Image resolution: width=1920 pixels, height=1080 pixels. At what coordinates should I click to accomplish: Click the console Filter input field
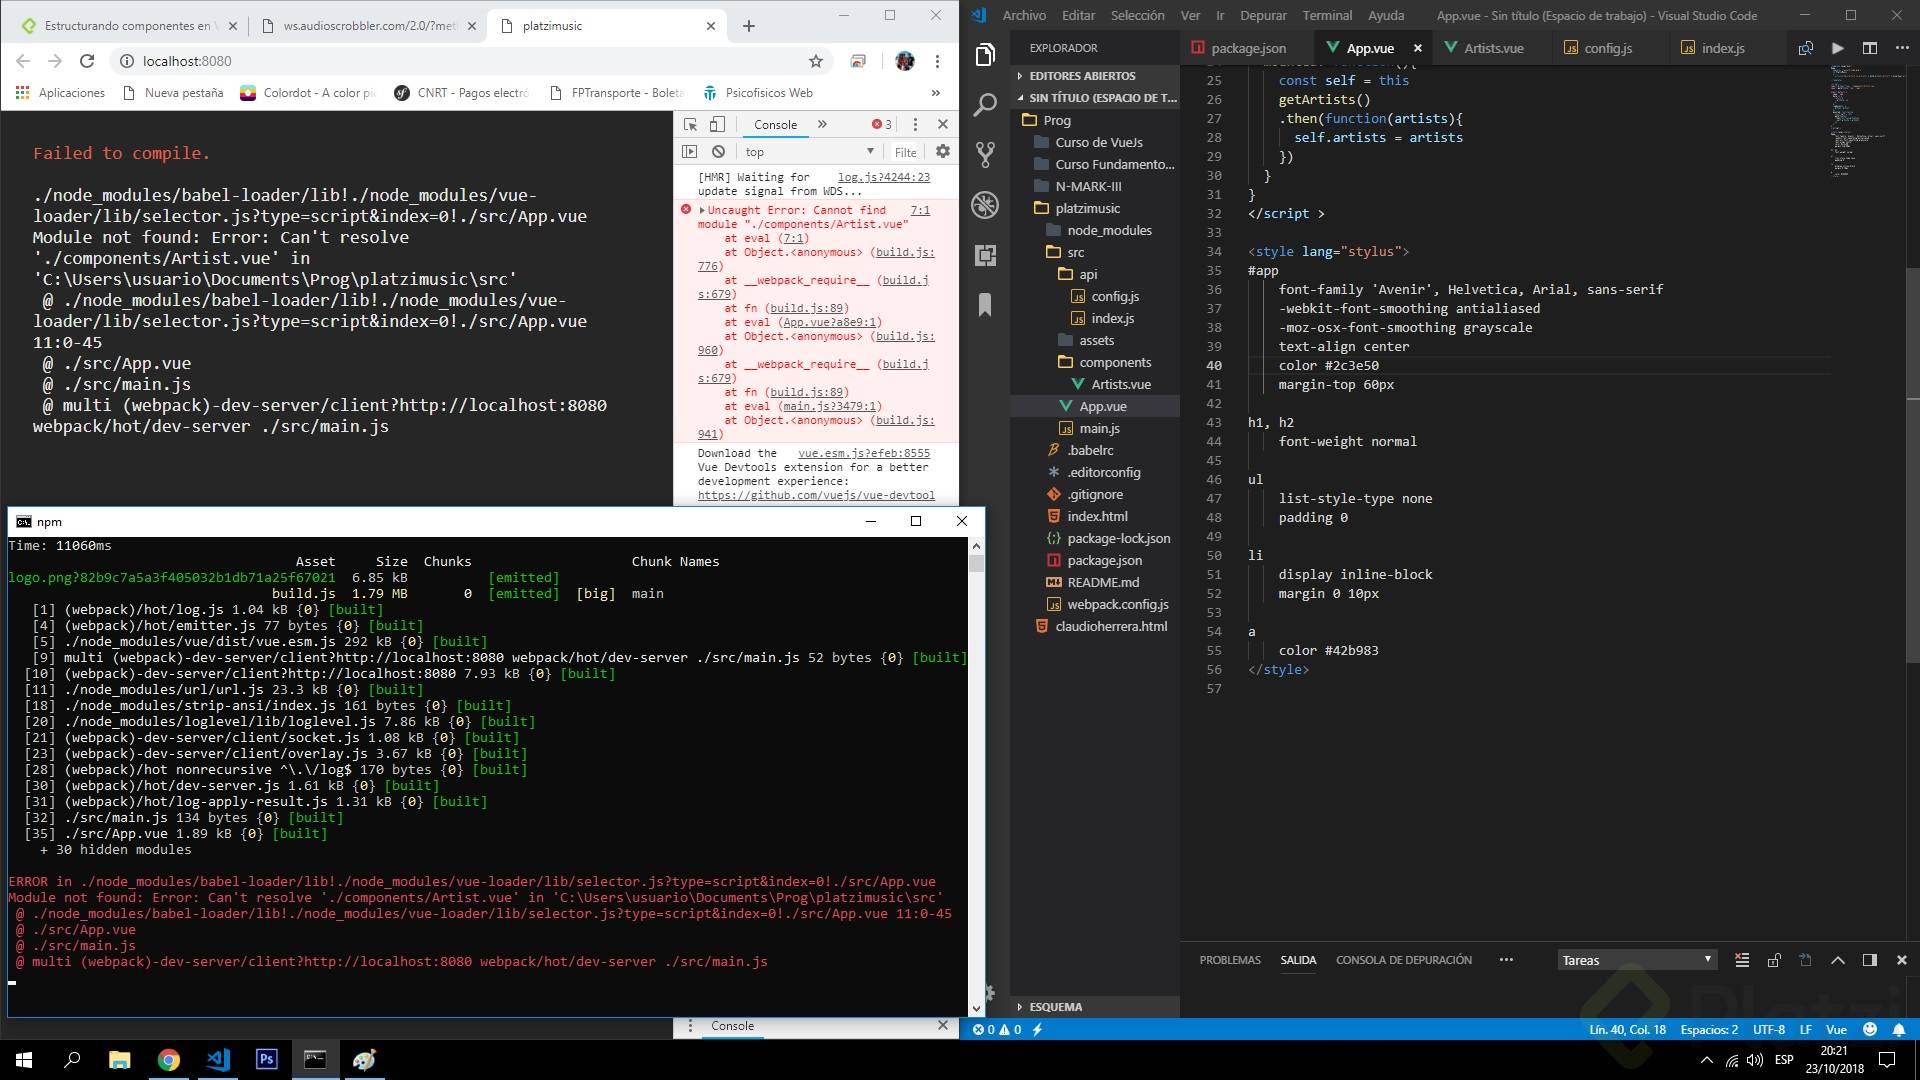(x=906, y=152)
